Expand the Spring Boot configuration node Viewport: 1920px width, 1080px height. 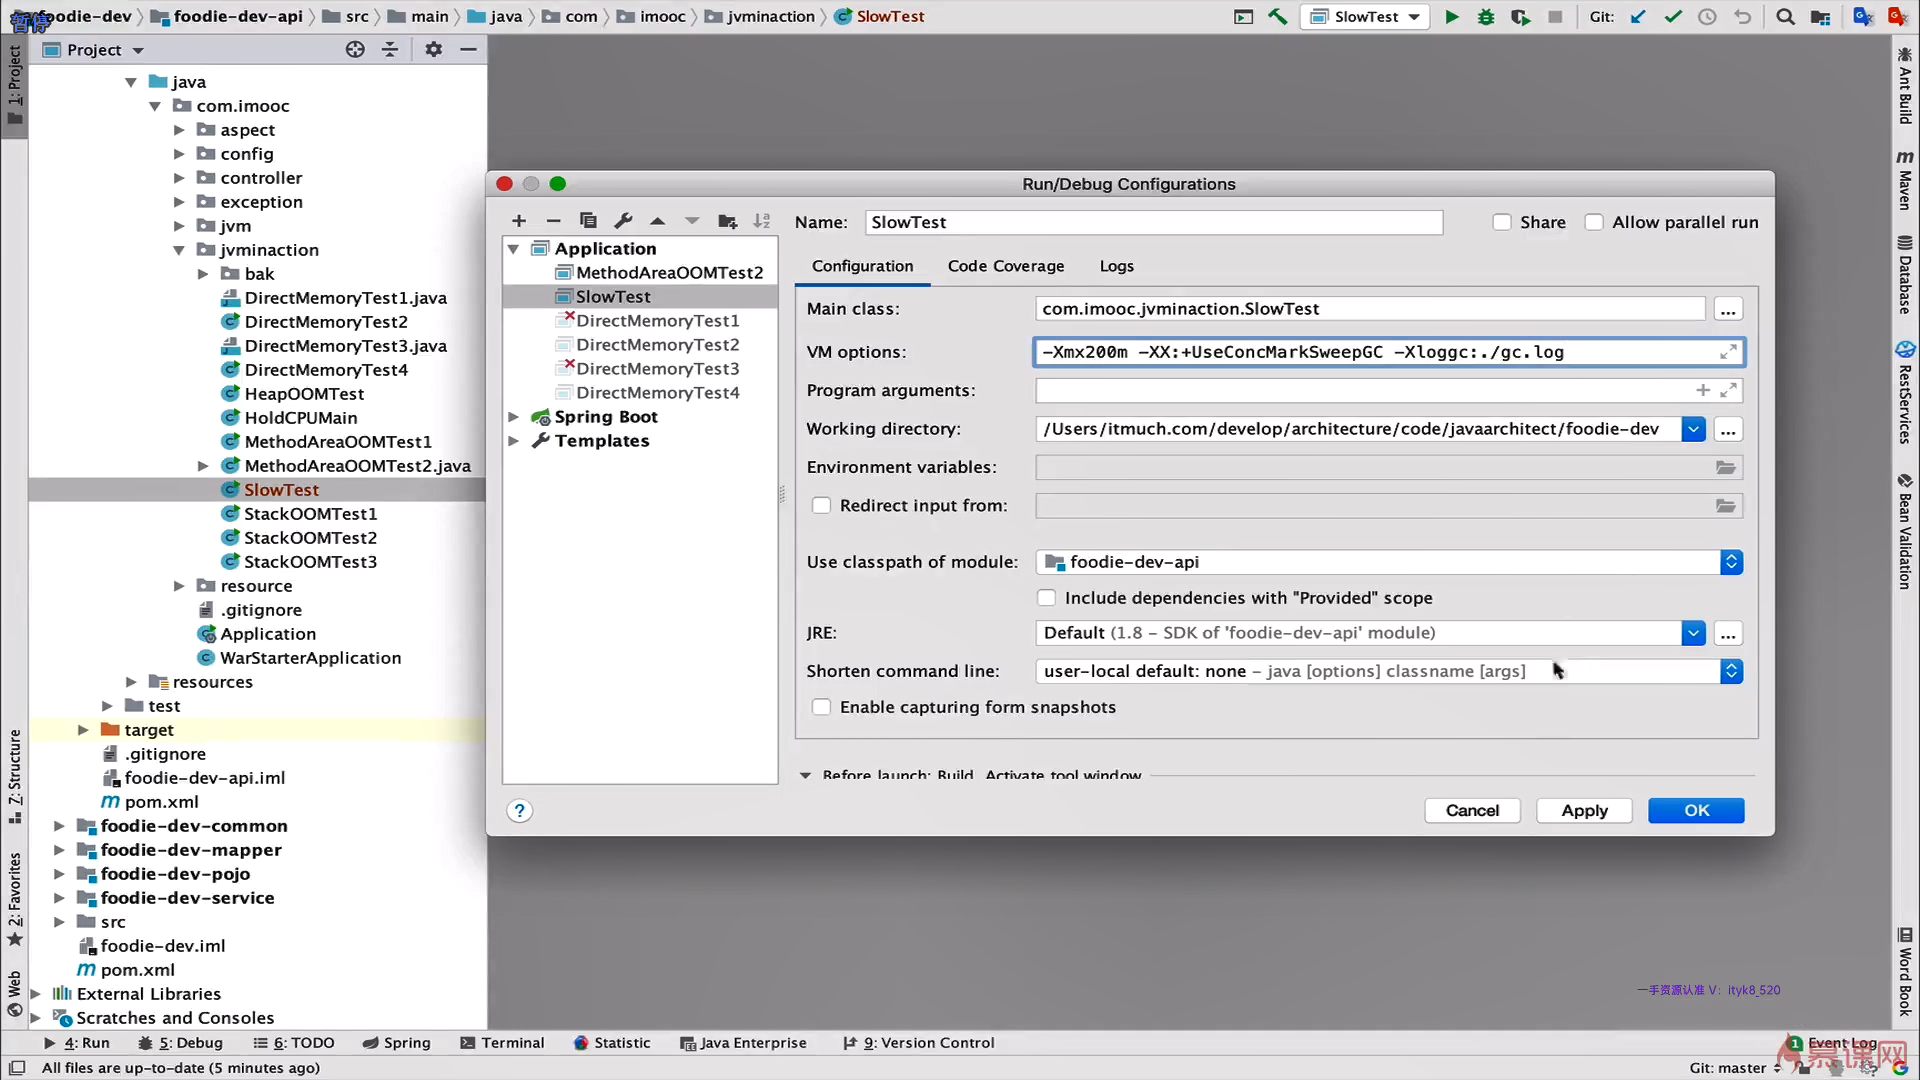pos(513,417)
